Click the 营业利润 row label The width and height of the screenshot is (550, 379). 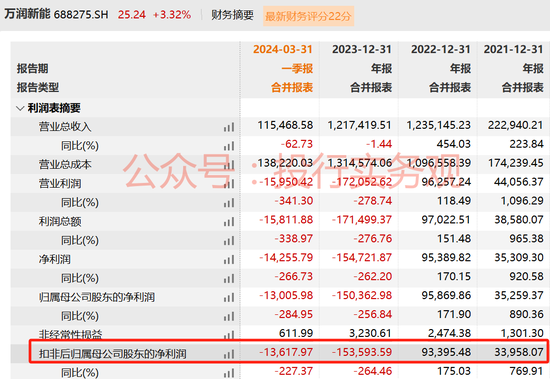60,184
